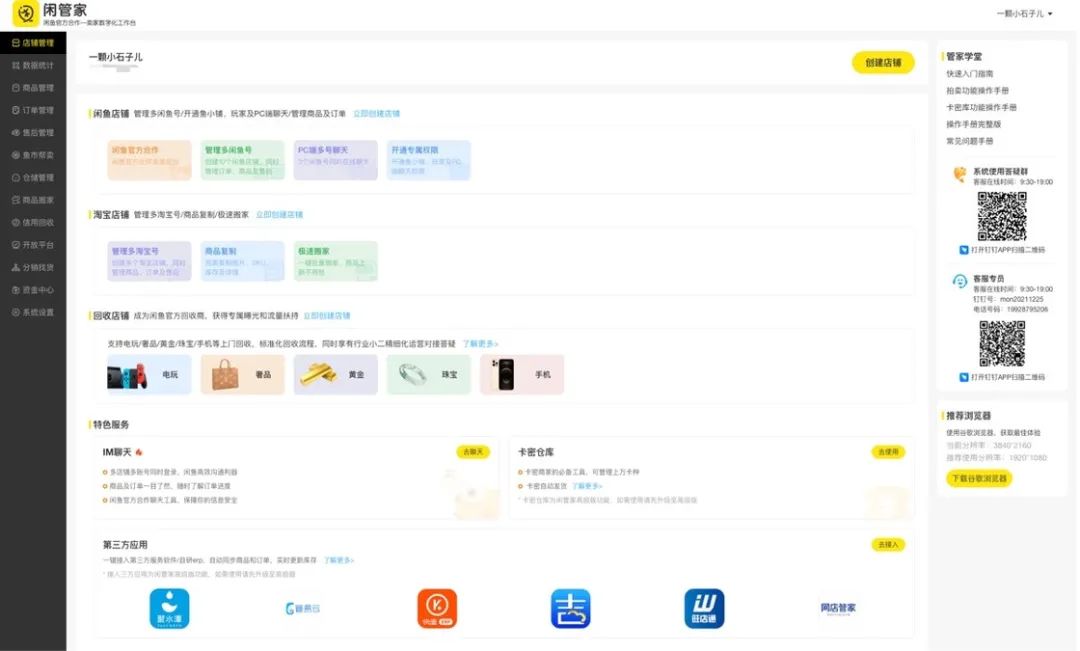Open 拍卖功能操作手册 link
This screenshot has width=1080, height=651.
[977, 91]
